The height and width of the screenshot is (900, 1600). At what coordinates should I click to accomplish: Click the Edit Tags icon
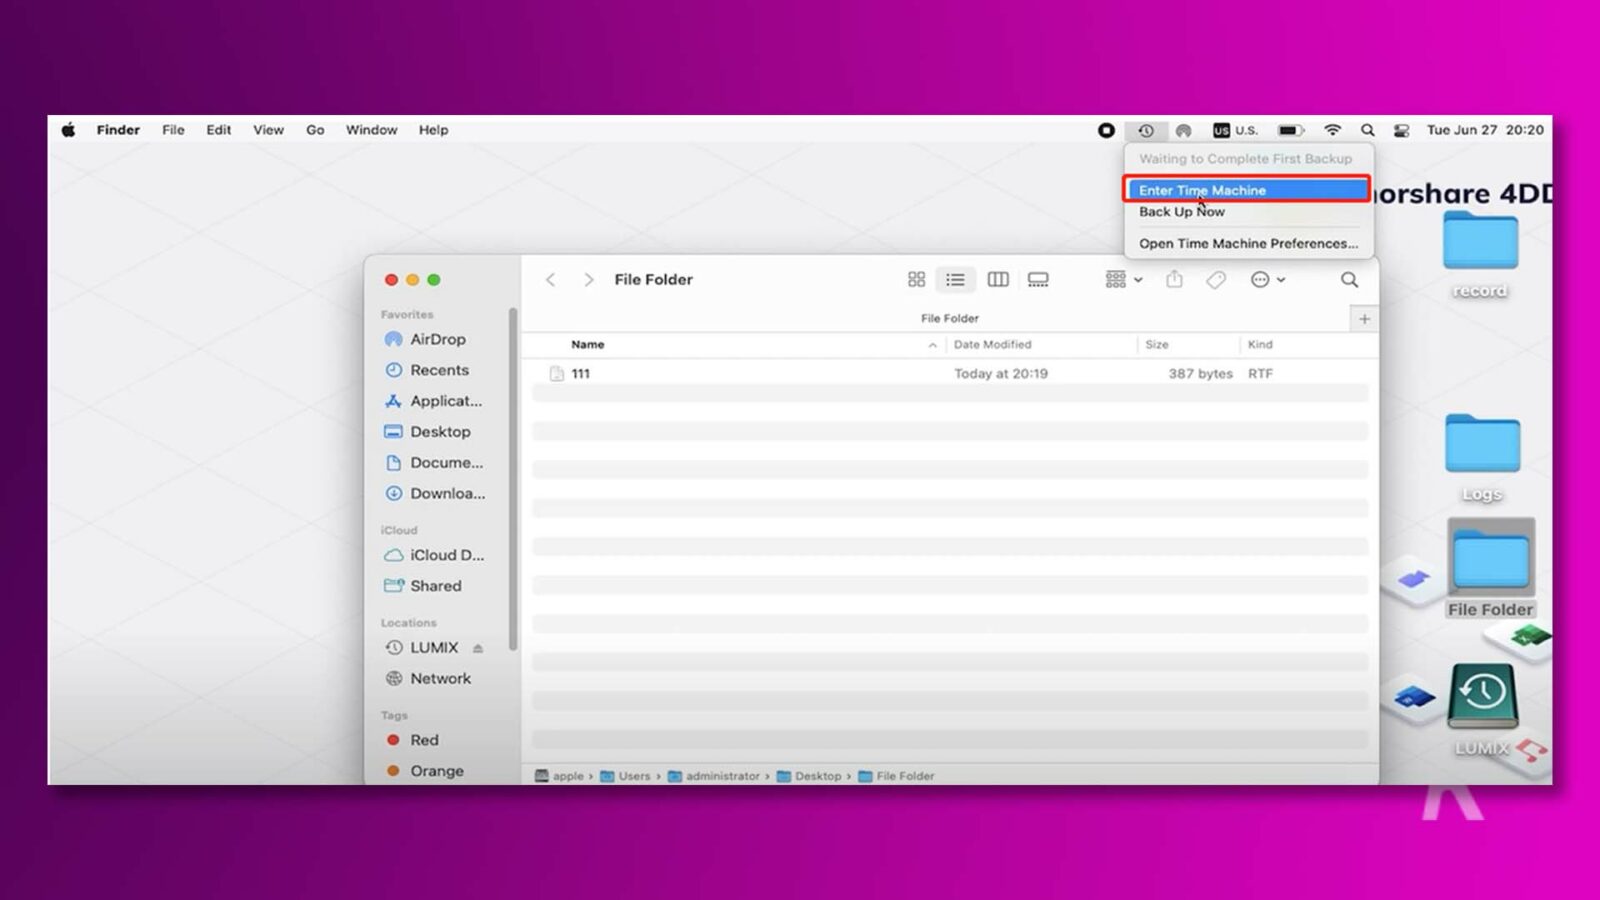(x=1216, y=280)
